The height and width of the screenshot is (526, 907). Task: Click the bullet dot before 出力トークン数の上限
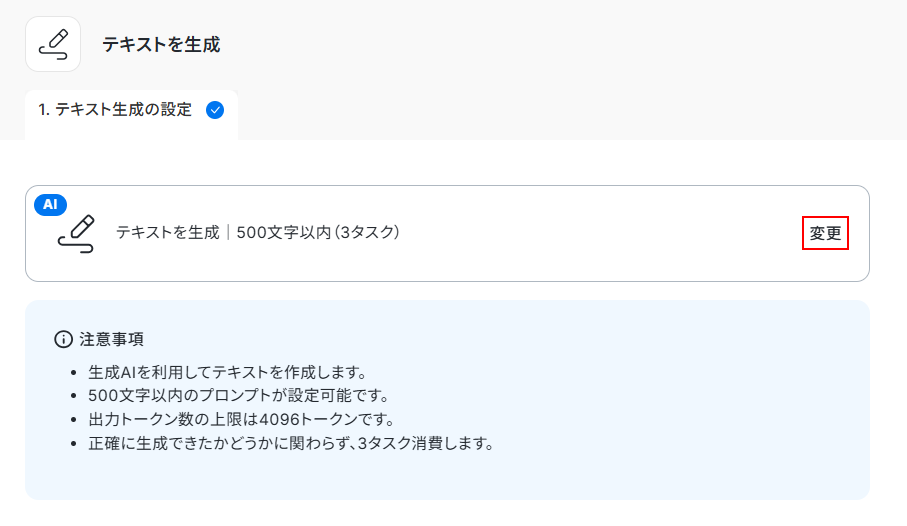pyautogui.click(x=74, y=419)
